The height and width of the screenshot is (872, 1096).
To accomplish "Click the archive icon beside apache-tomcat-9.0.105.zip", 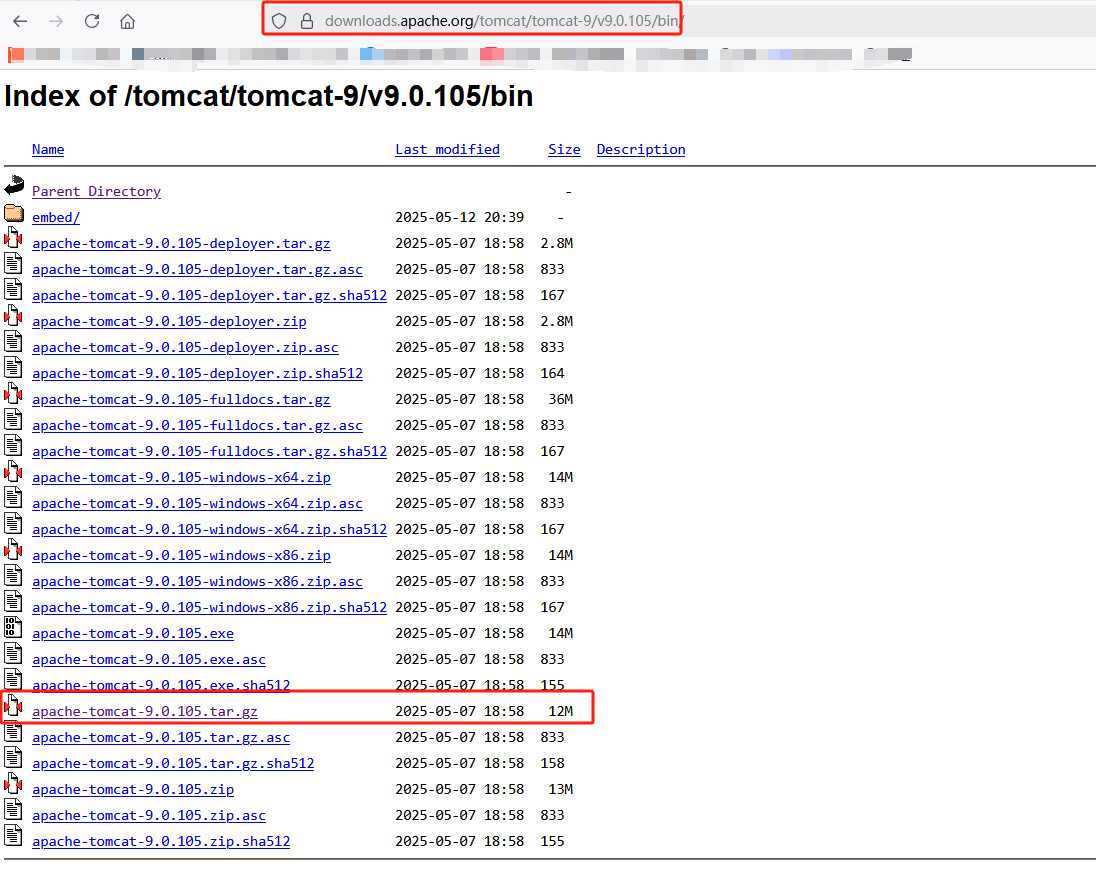I will tap(13, 784).
